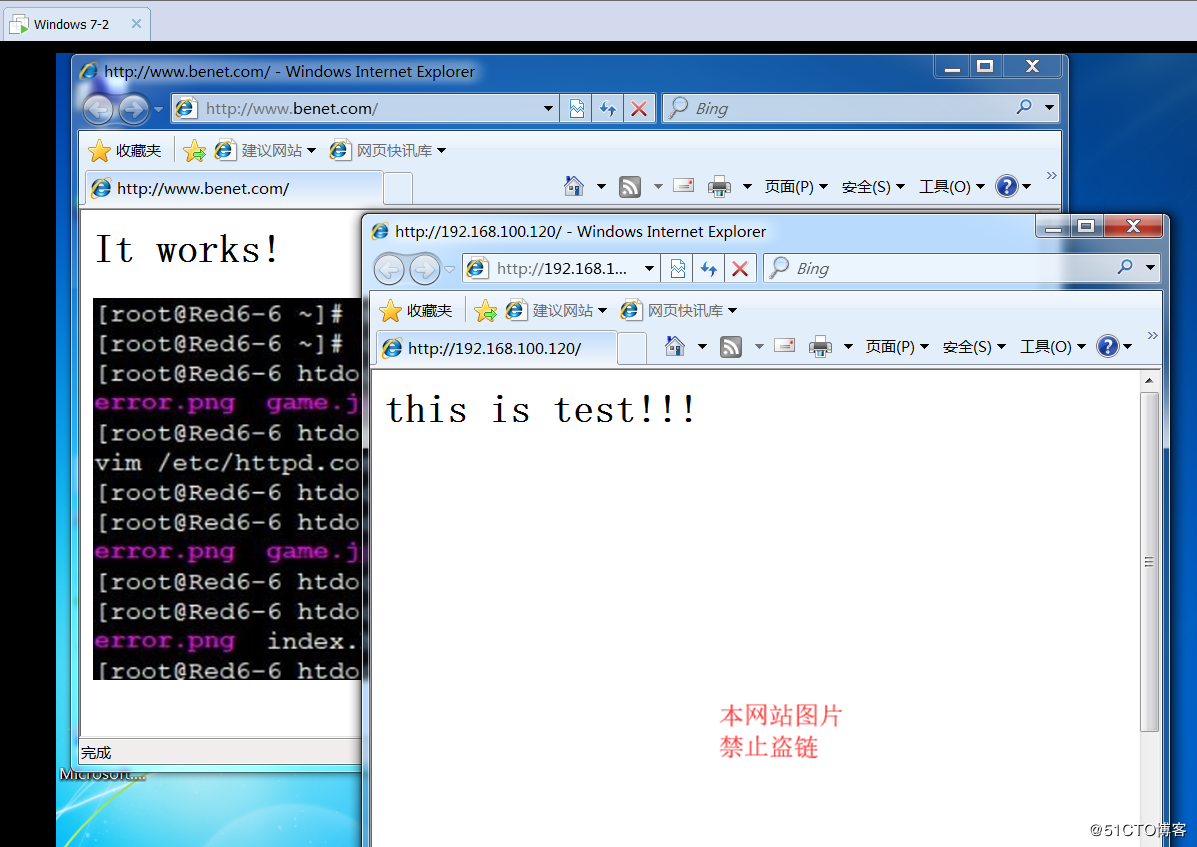Expand toolbar overflow chevron in the benet.com window
This screenshot has width=1197, height=847.
coord(1051,176)
